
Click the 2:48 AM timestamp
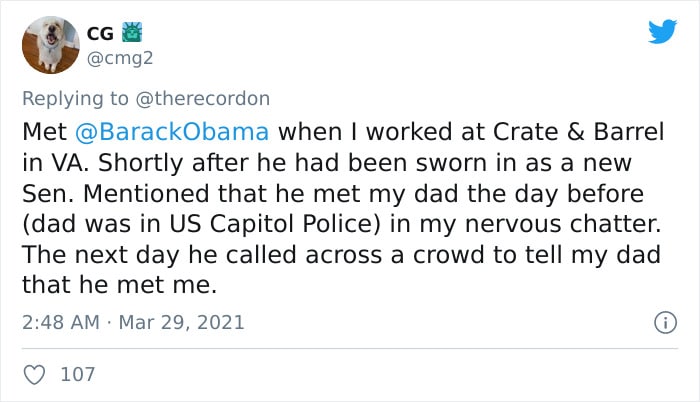tap(61, 322)
